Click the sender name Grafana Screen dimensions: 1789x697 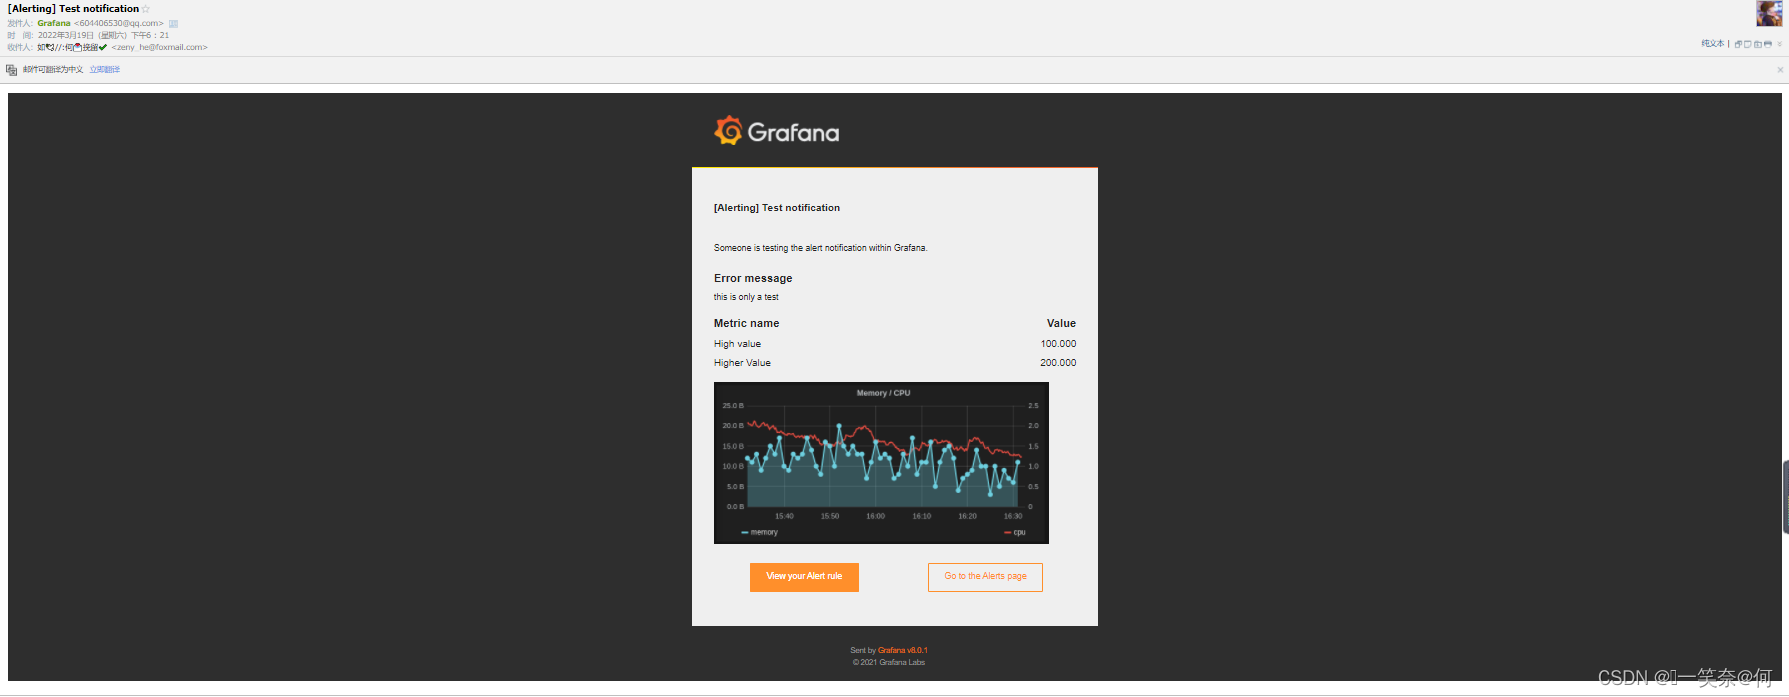54,23
